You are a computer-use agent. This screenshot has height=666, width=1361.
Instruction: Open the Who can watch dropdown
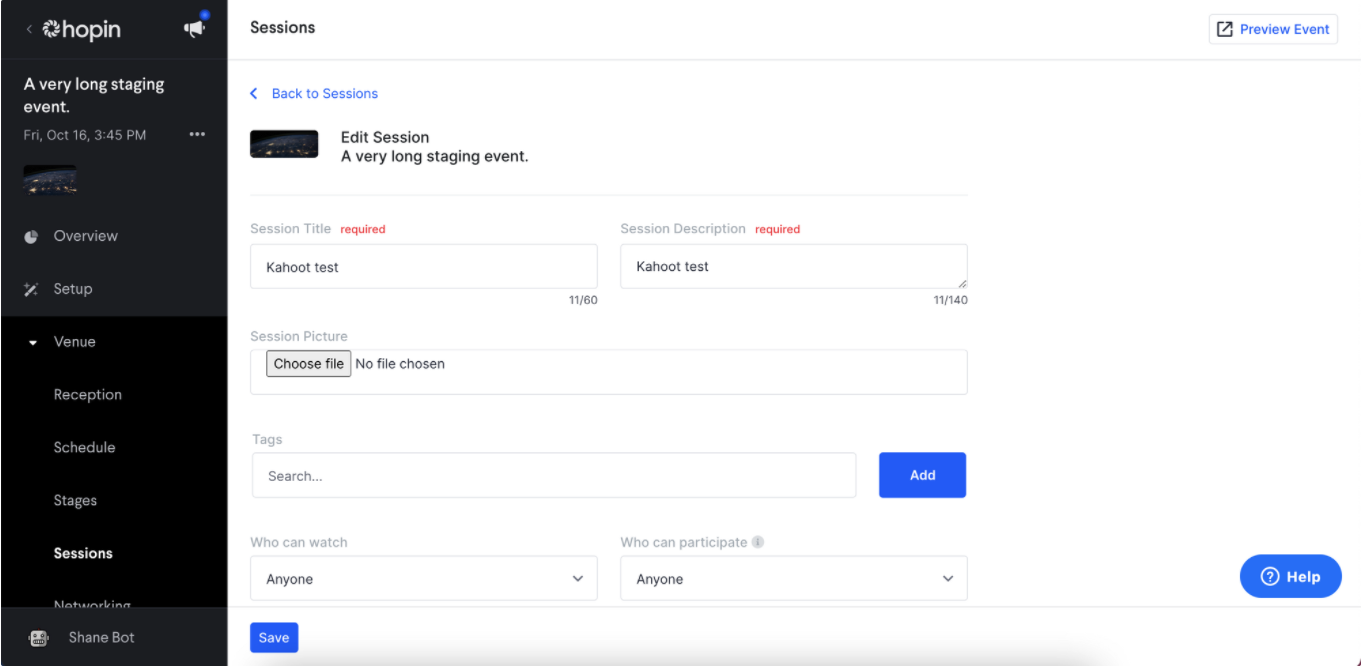point(423,579)
